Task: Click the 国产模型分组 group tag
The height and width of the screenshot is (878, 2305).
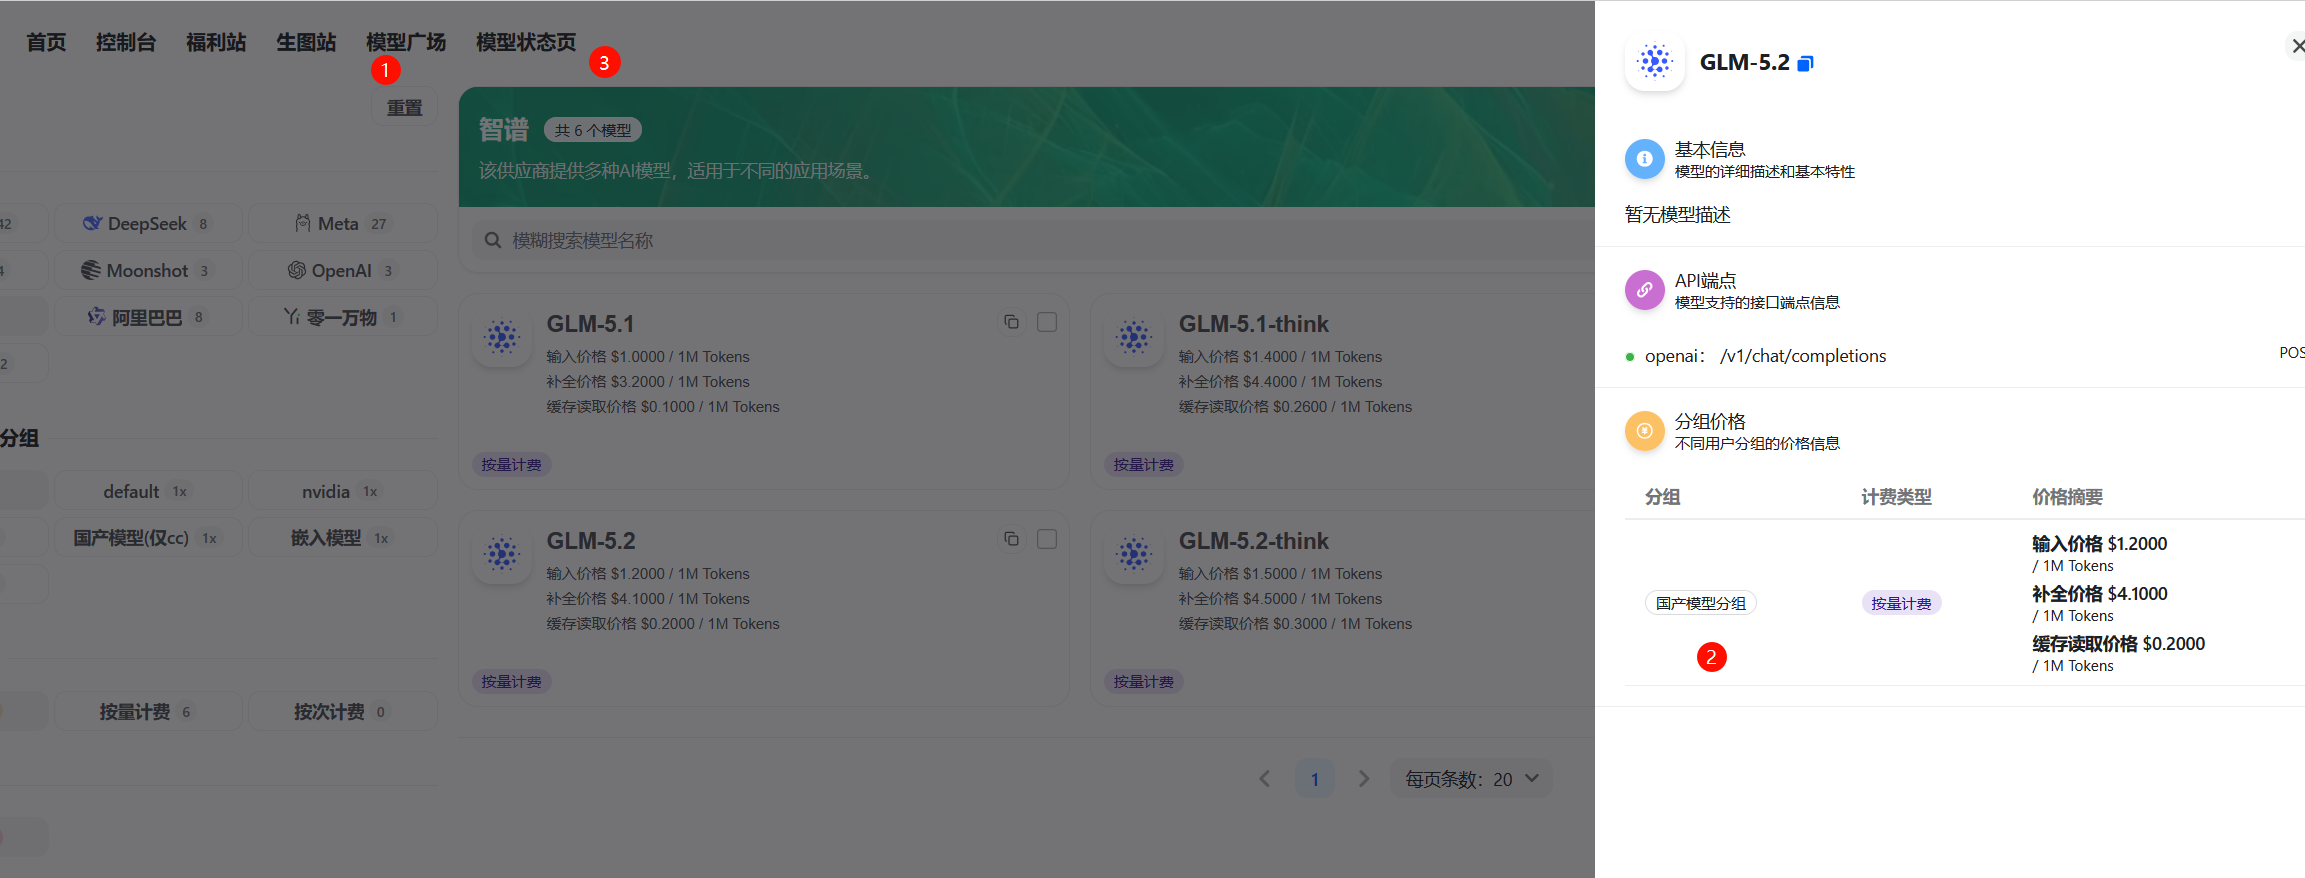Action: (x=1701, y=603)
